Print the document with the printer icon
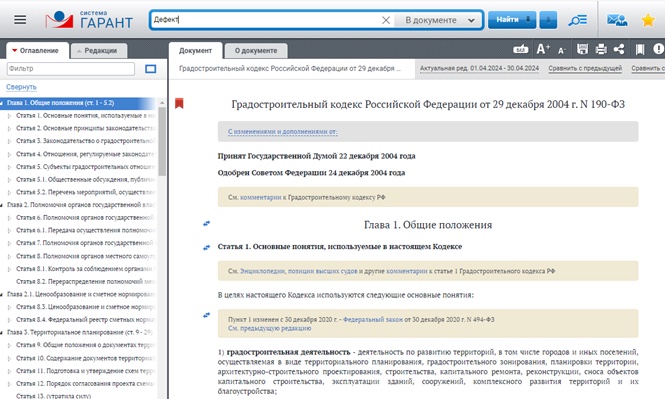Screen dimensions: 665x399 tap(601, 50)
